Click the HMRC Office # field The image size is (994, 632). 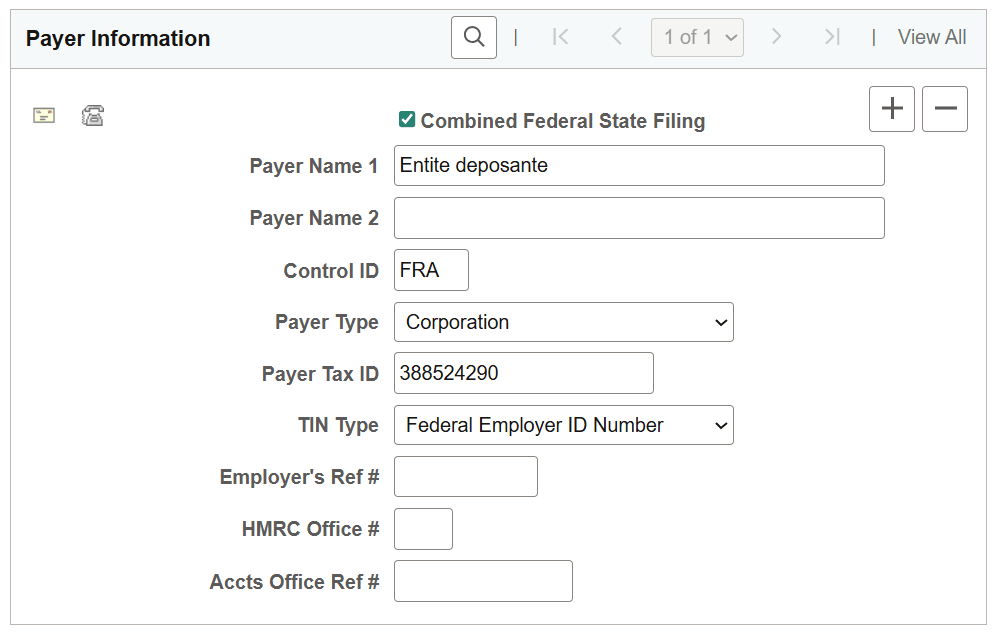(422, 529)
